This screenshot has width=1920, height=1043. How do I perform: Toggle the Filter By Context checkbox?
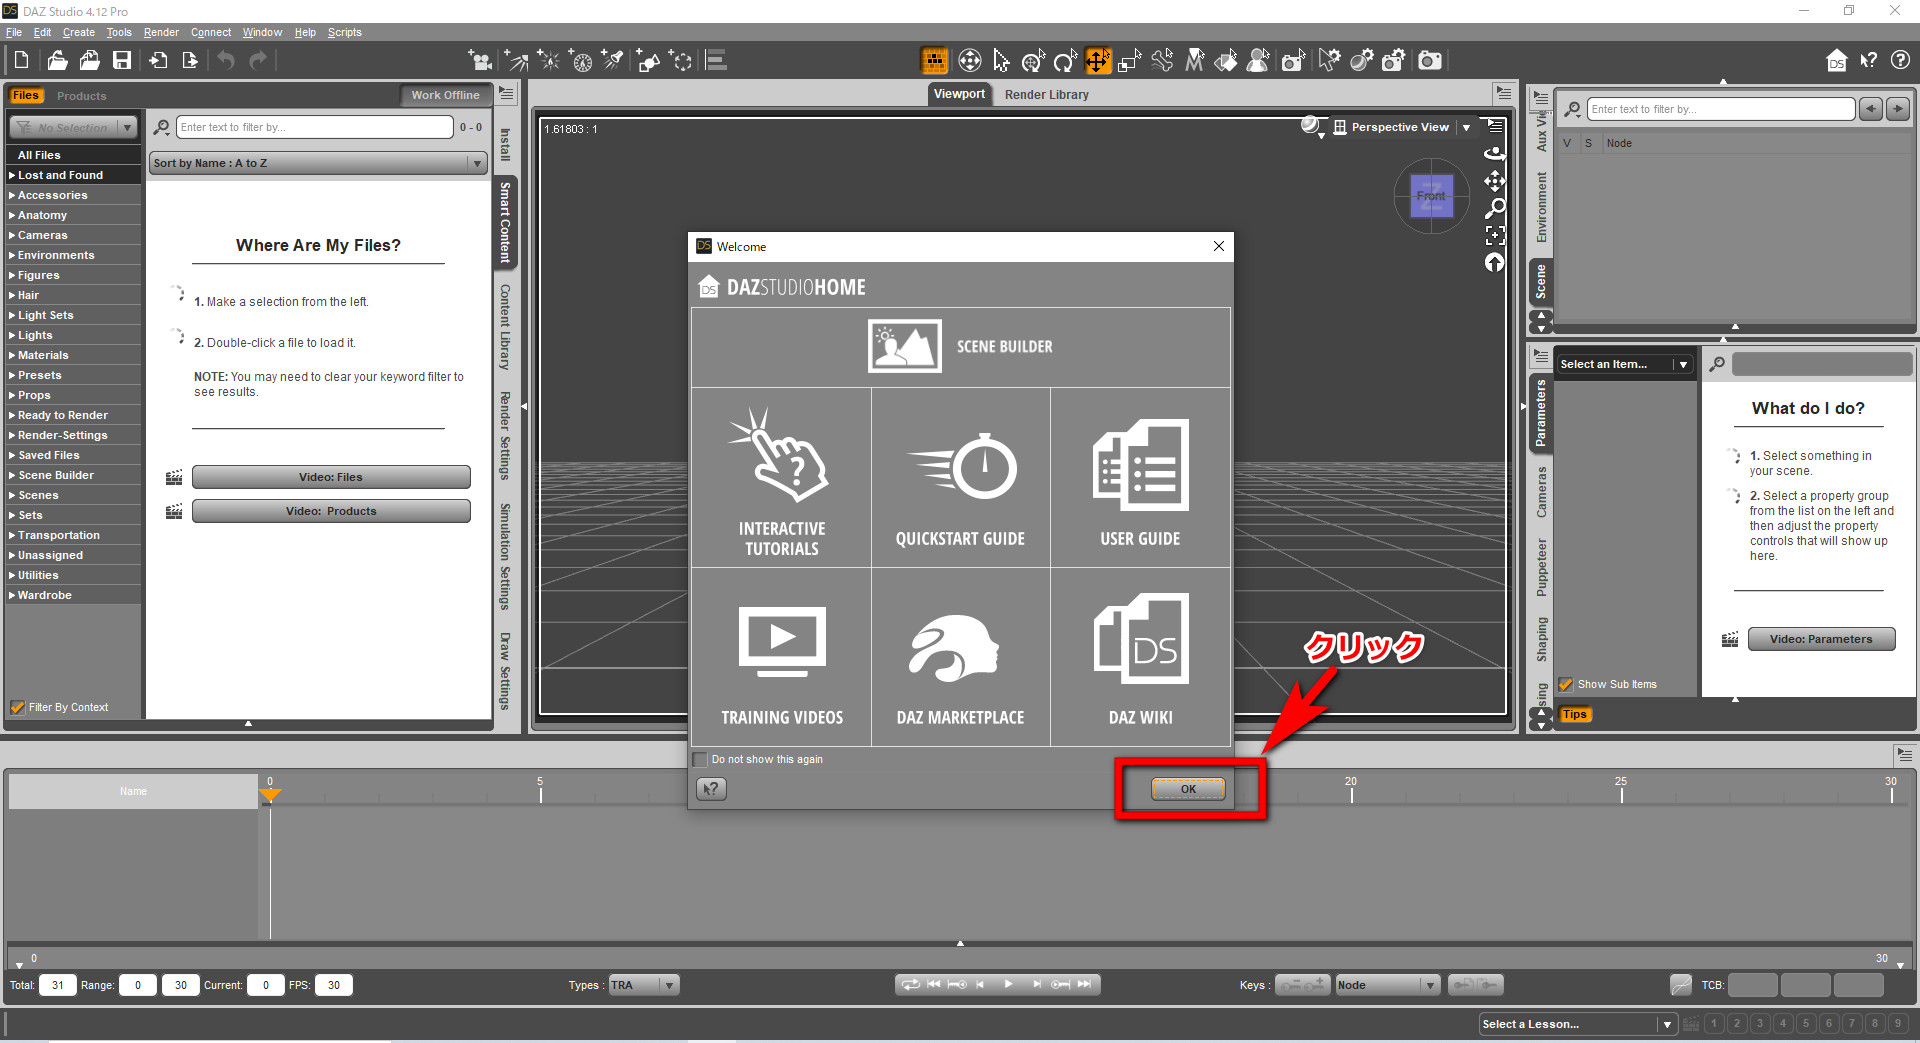pos(18,707)
